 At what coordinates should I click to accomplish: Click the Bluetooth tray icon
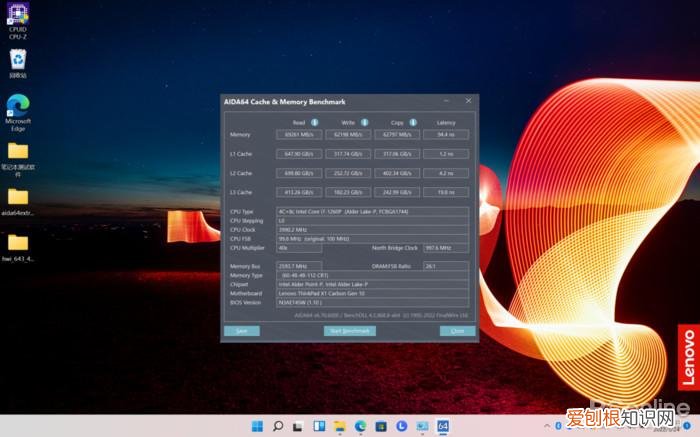tap(558, 426)
